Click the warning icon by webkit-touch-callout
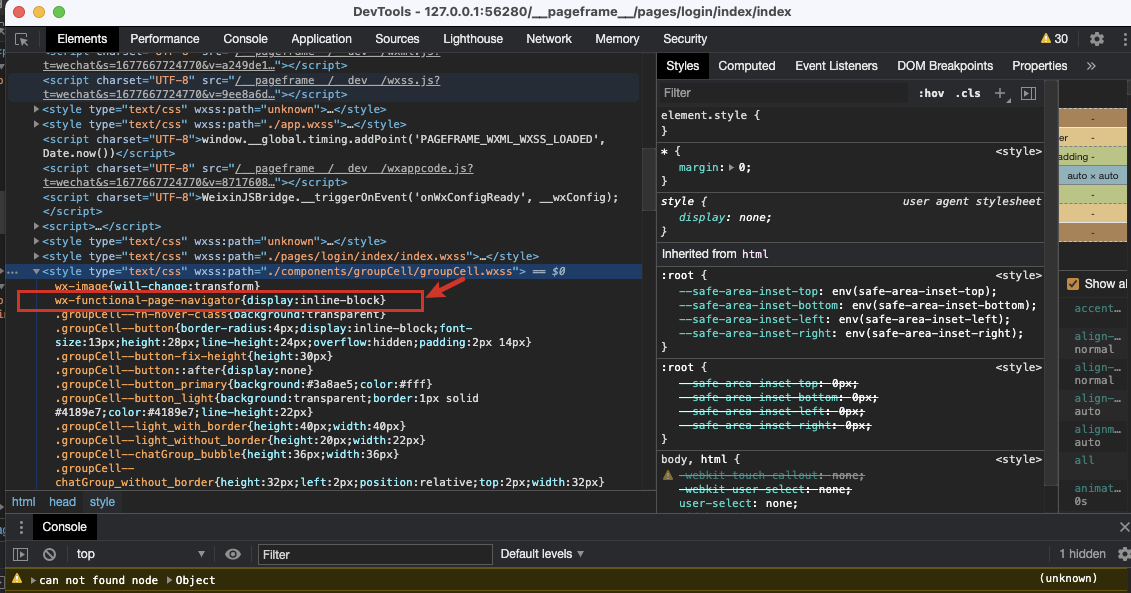1131x593 pixels. tap(668, 475)
